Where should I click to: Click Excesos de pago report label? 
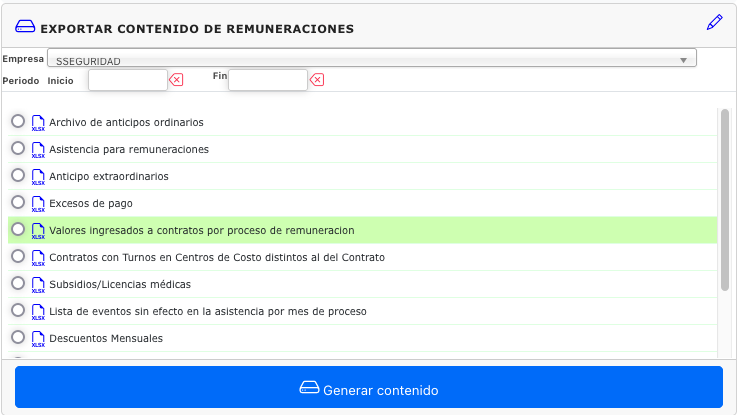90,203
